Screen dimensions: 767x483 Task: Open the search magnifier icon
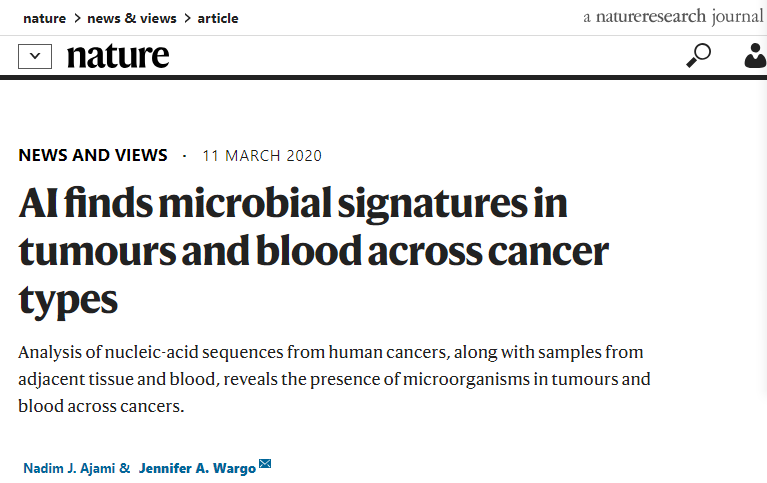pyautogui.click(x=699, y=55)
